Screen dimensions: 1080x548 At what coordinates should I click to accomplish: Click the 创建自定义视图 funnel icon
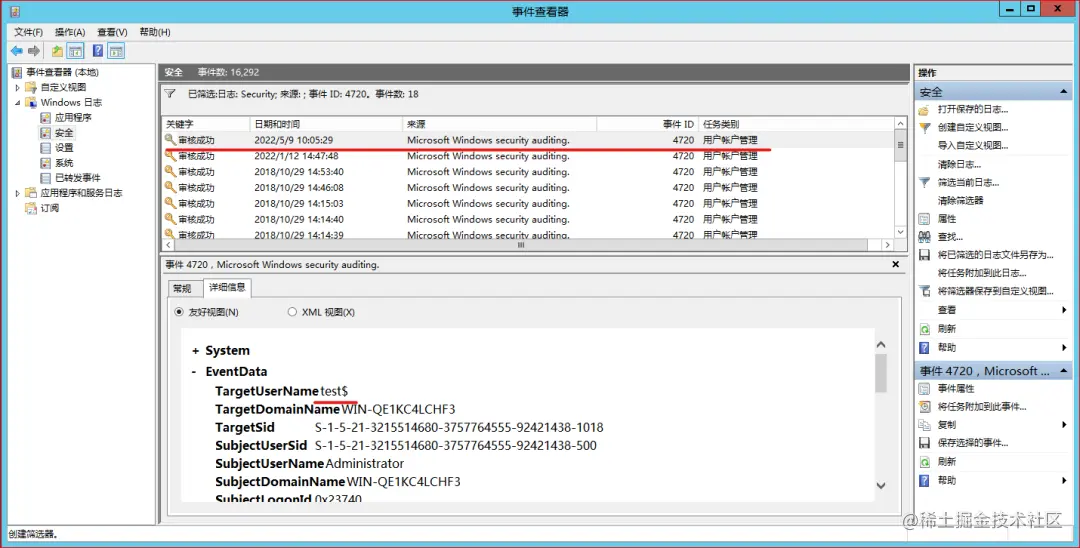coord(925,127)
